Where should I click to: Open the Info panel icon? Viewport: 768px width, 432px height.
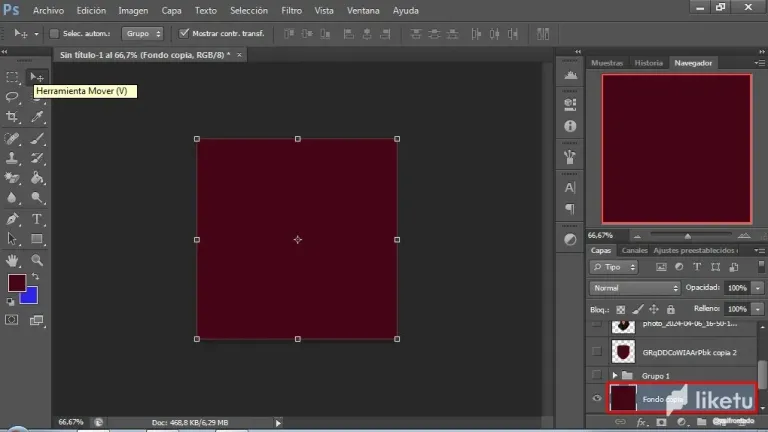tap(570, 126)
